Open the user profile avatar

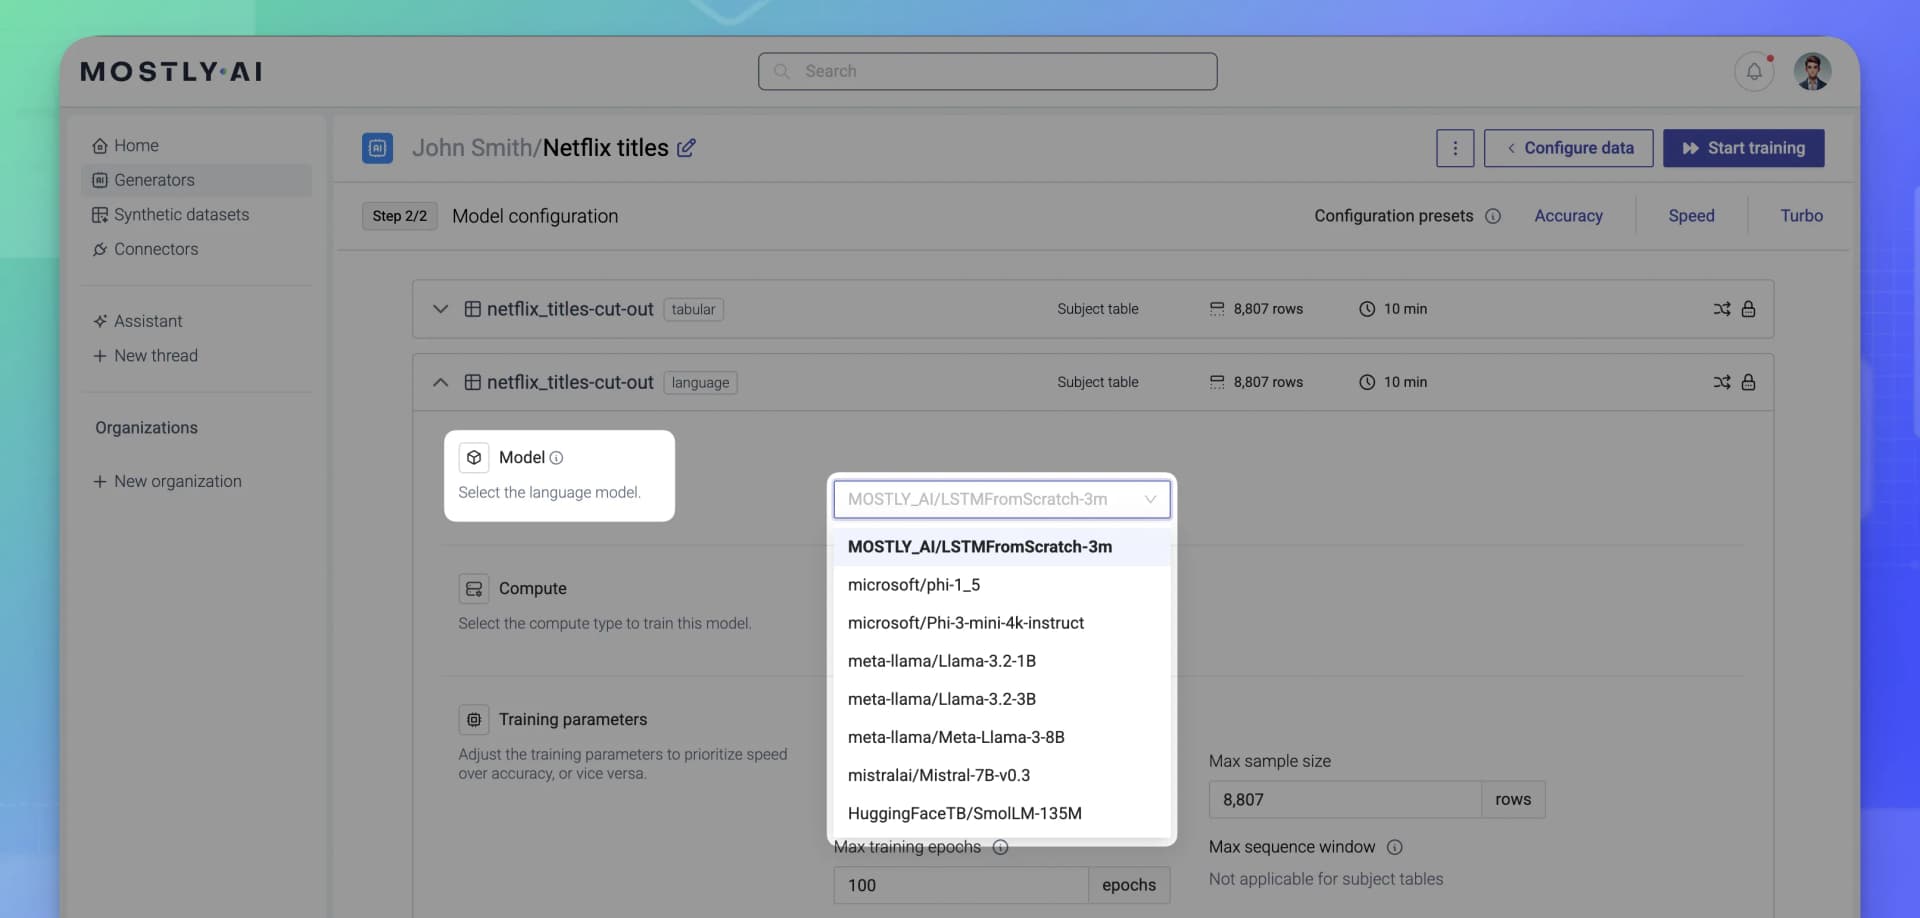[1812, 72]
